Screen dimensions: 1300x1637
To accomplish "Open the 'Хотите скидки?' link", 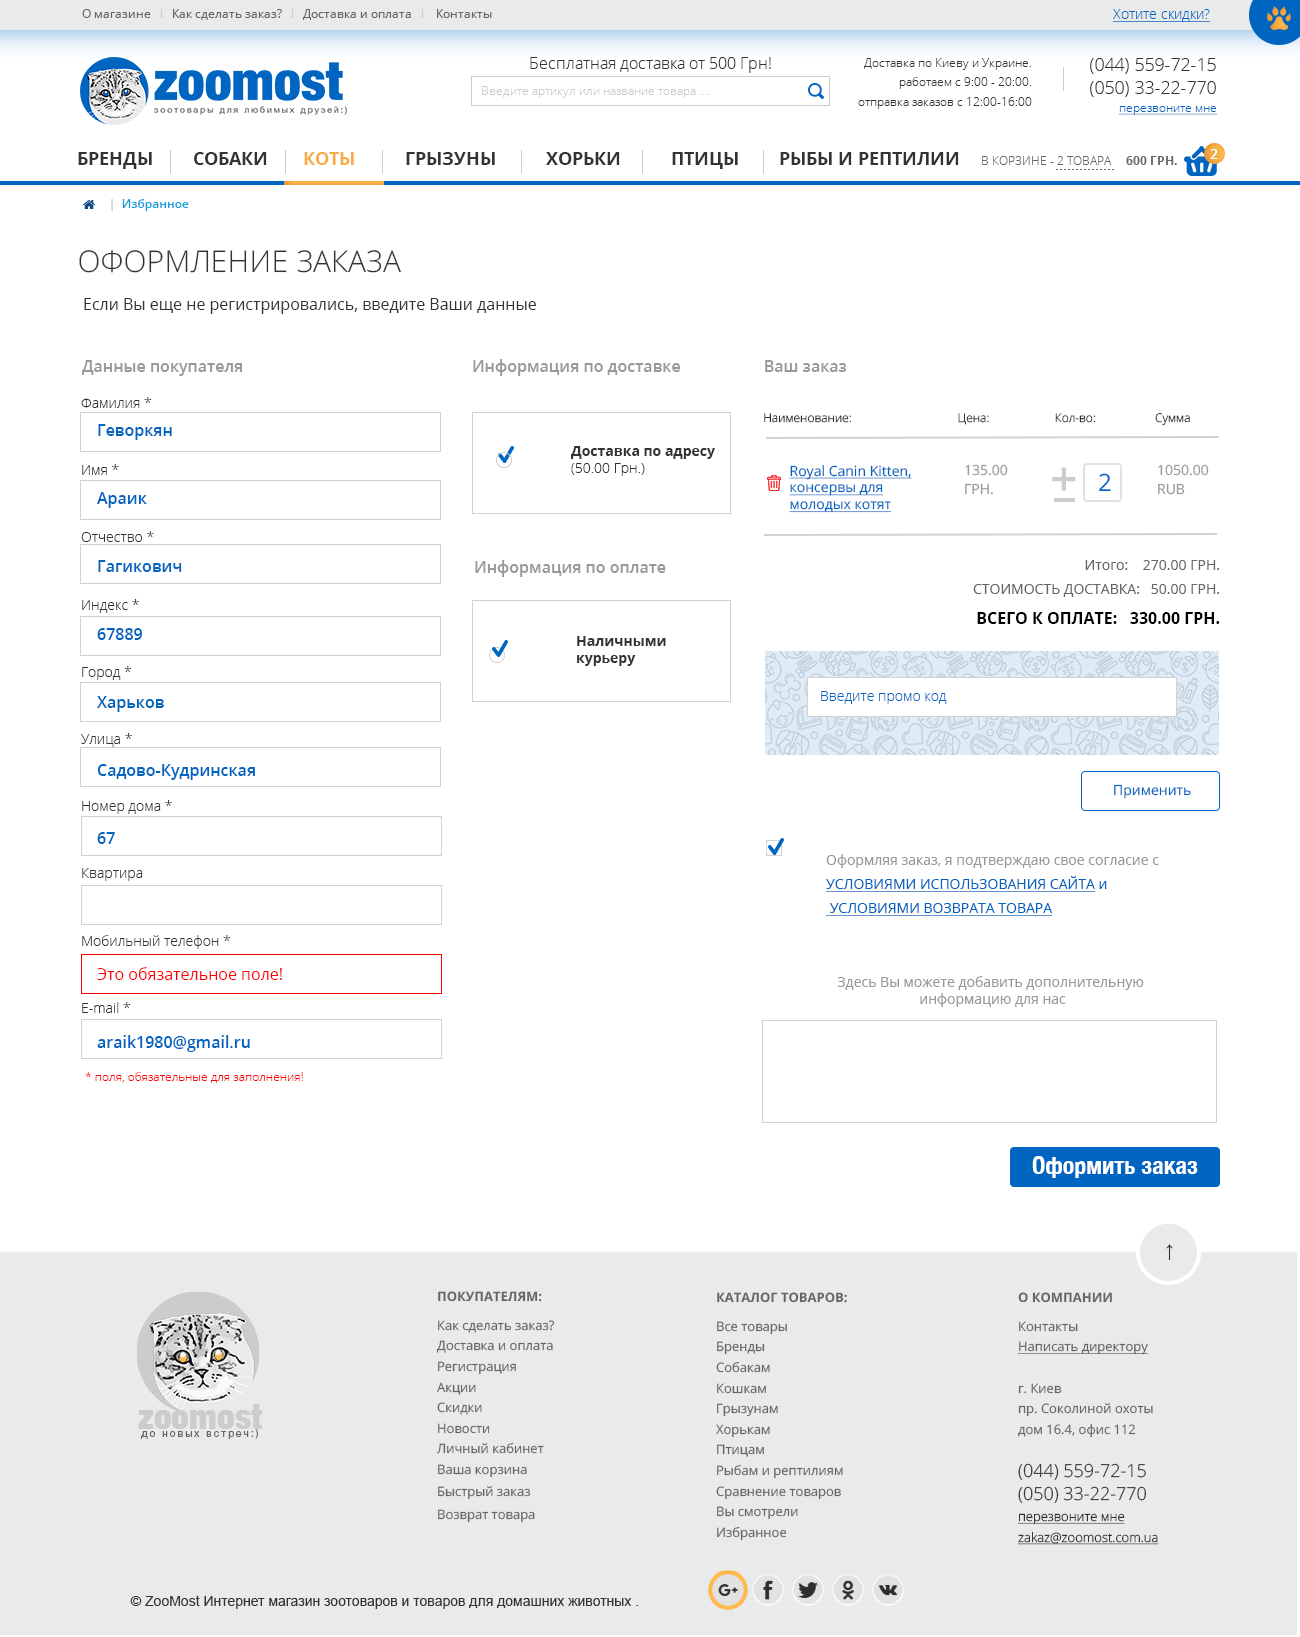I will coord(1160,14).
